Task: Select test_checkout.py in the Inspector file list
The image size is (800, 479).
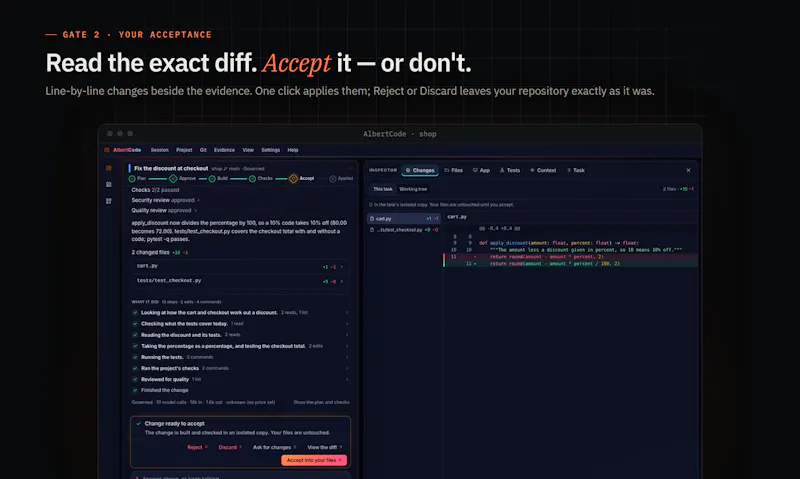Action: 404,230
